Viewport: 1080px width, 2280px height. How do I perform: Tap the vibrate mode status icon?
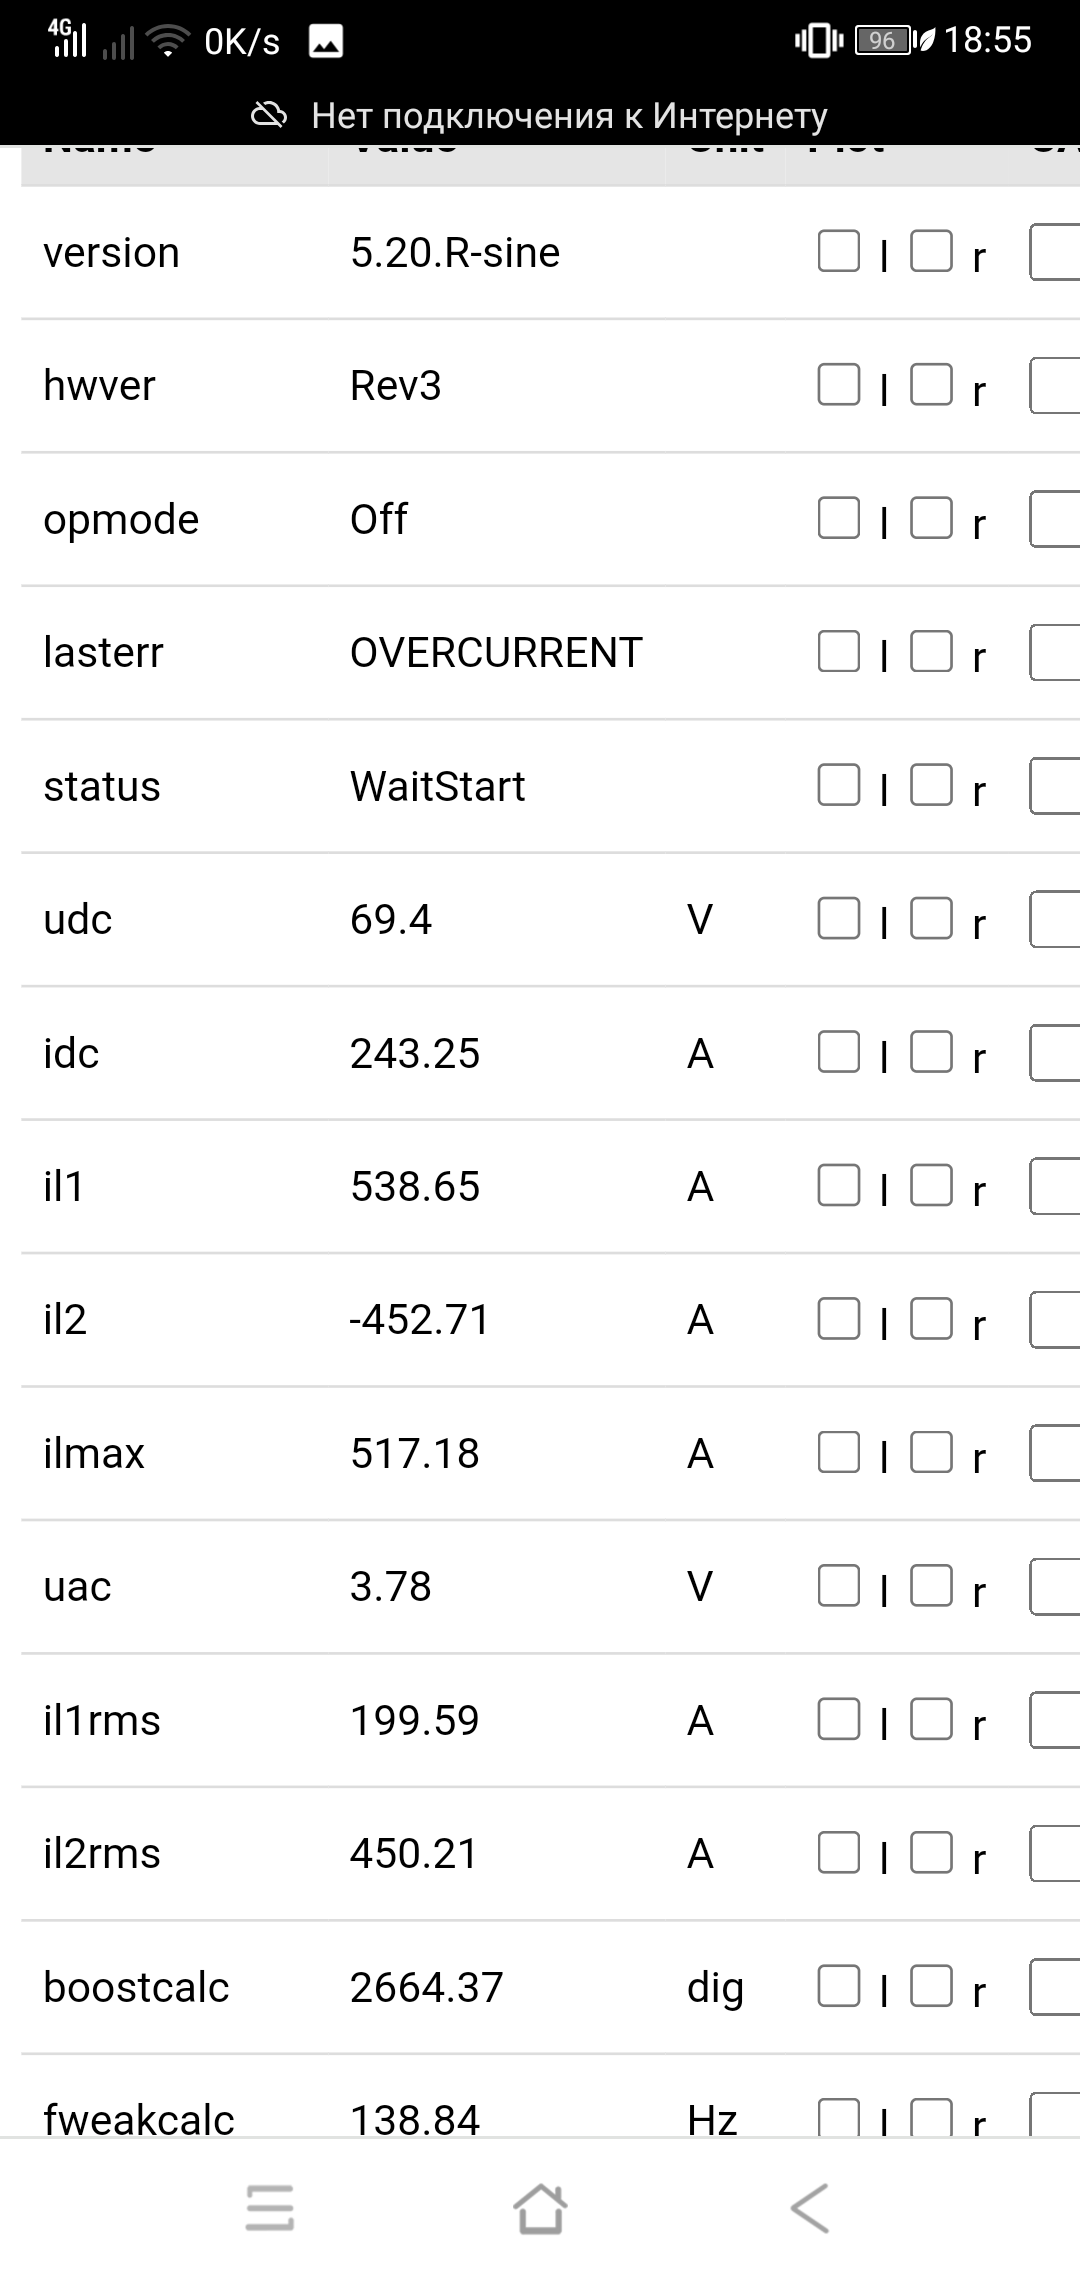(819, 41)
